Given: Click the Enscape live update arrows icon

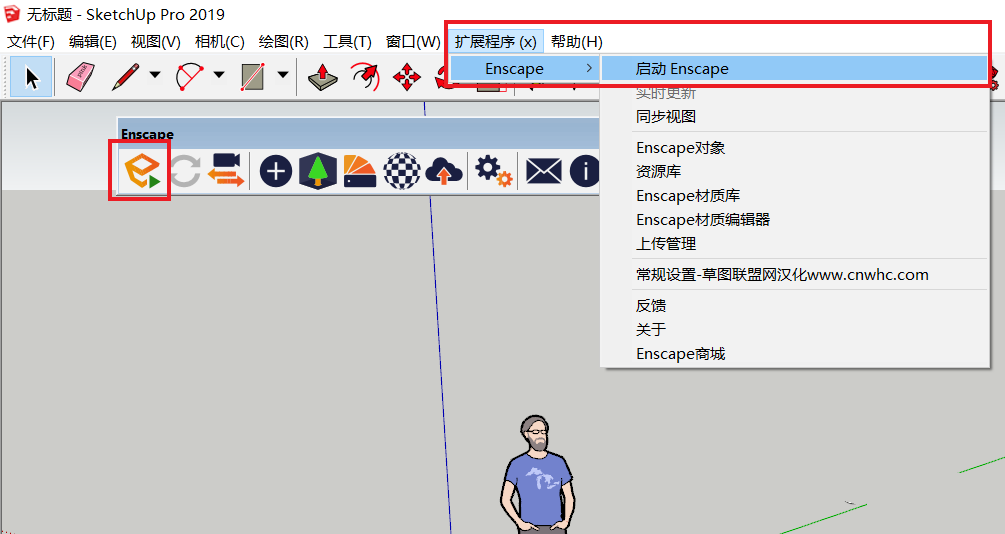Looking at the screenshot, I should click(x=185, y=171).
